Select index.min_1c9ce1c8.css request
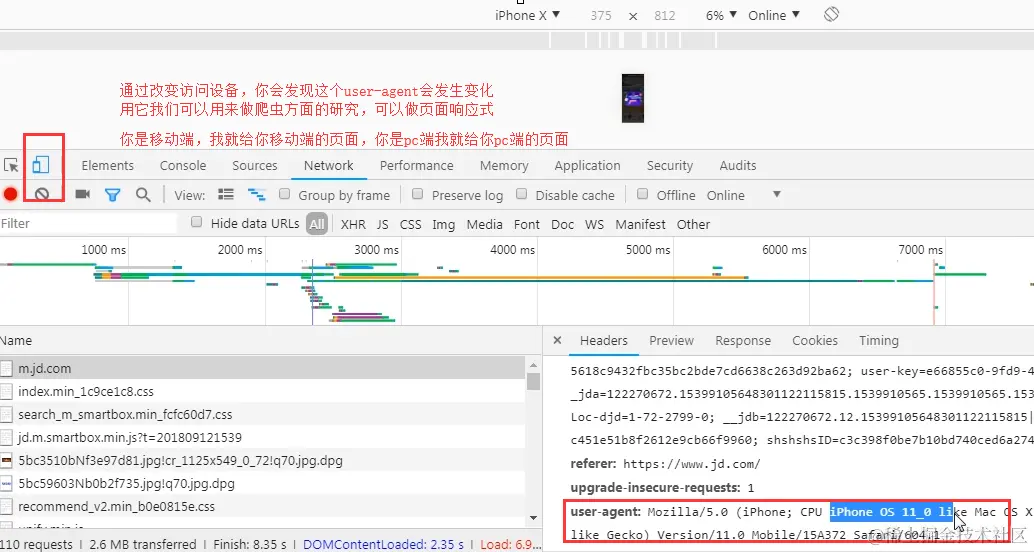Viewport: 1034px width, 552px height. [264, 391]
